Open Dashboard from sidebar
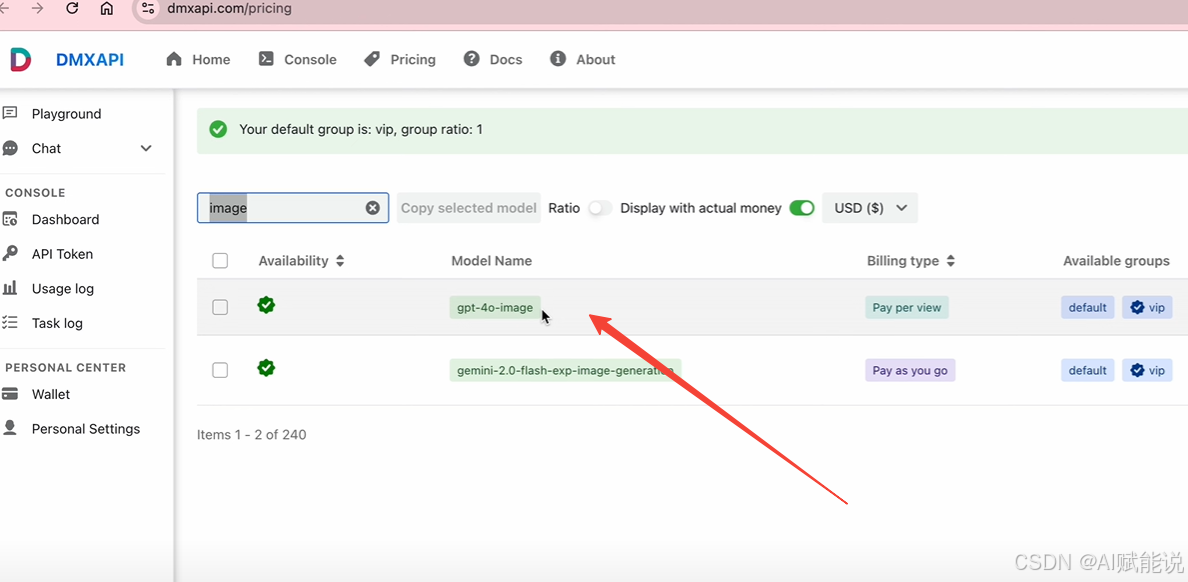The height and width of the screenshot is (582, 1188). (x=65, y=220)
